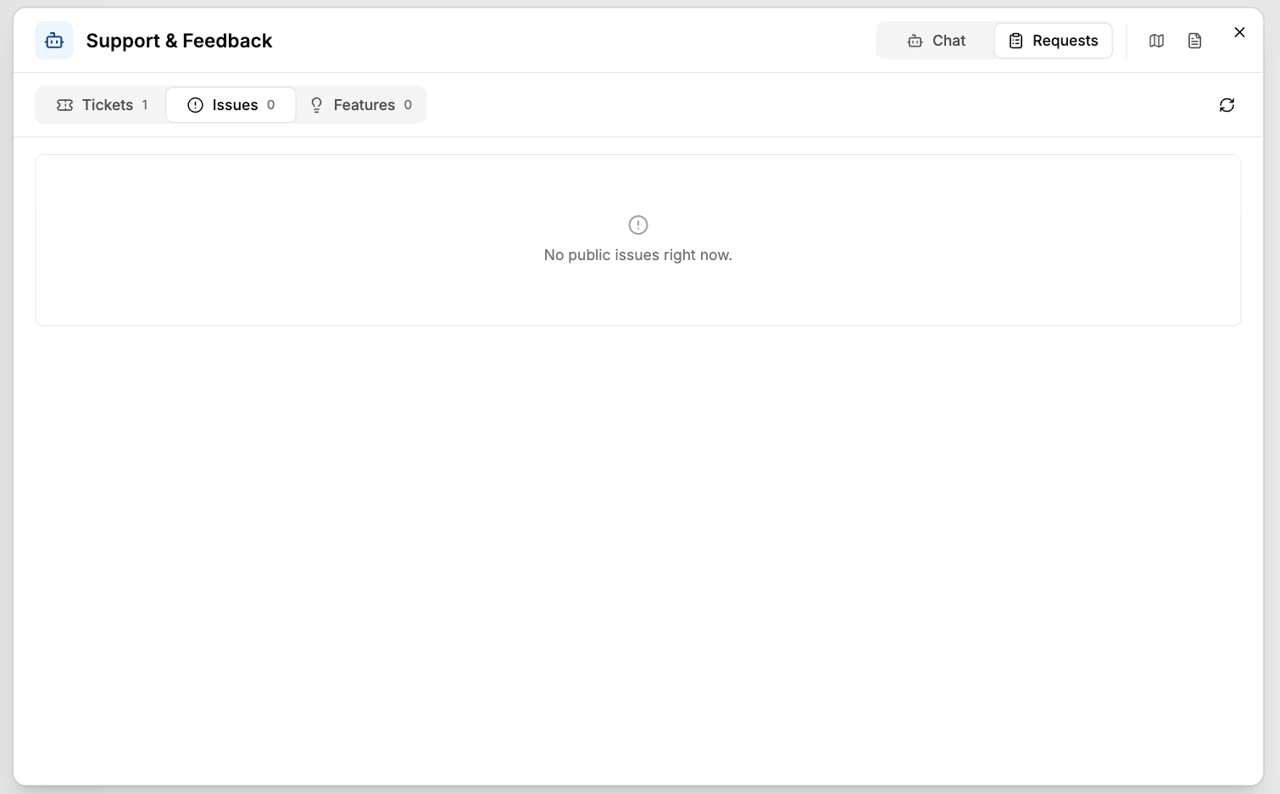Switch to the Chat view
The height and width of the screenshot is (794, 1280).
[936, 41]
